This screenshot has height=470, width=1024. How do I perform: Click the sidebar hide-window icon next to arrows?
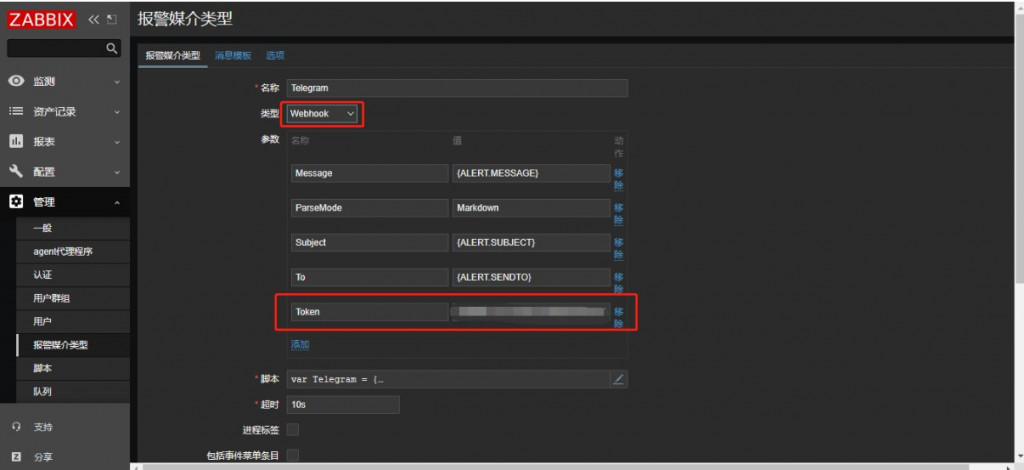(x=112, y=20)
